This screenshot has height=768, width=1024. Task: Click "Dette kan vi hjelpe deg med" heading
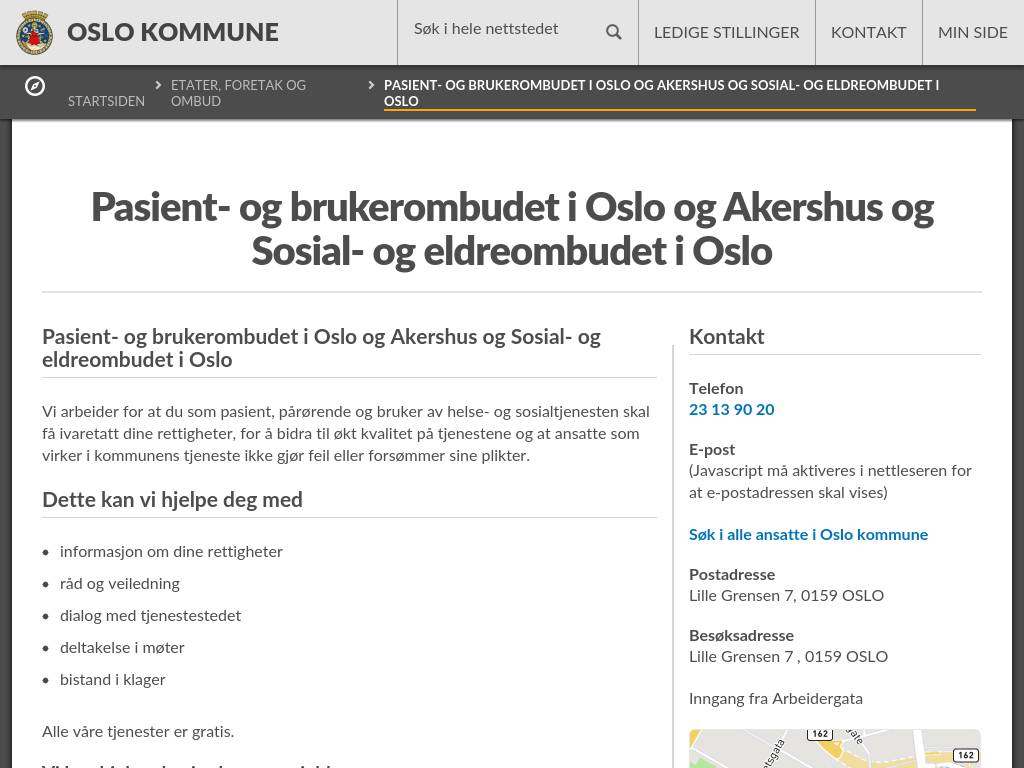pos(172,499)
